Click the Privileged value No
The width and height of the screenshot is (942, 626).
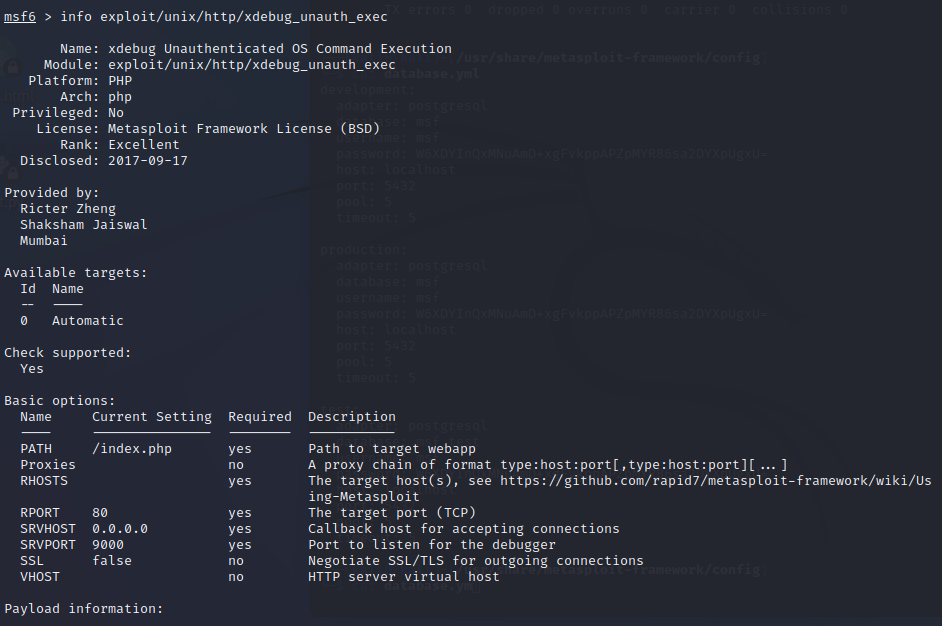tap(116, 113)
